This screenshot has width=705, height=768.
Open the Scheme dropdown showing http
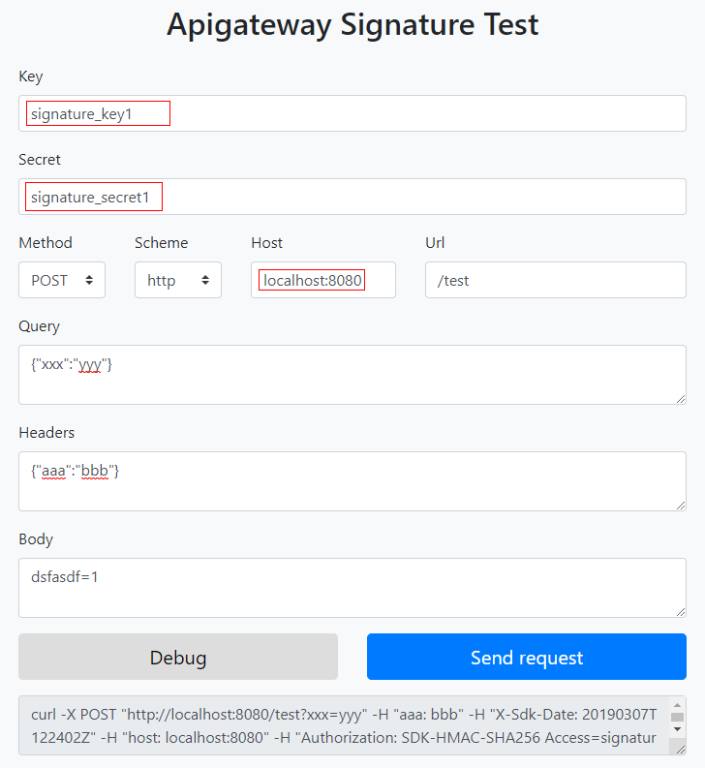178,280
